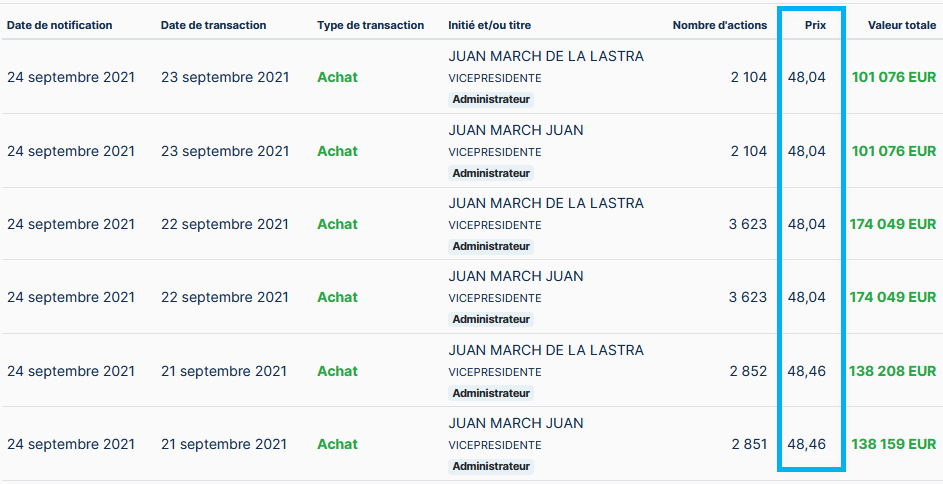The image size is (943, 484).
Task: Click the Administrateur badge in the 2 852 shares row
Action: coord(491,393)
